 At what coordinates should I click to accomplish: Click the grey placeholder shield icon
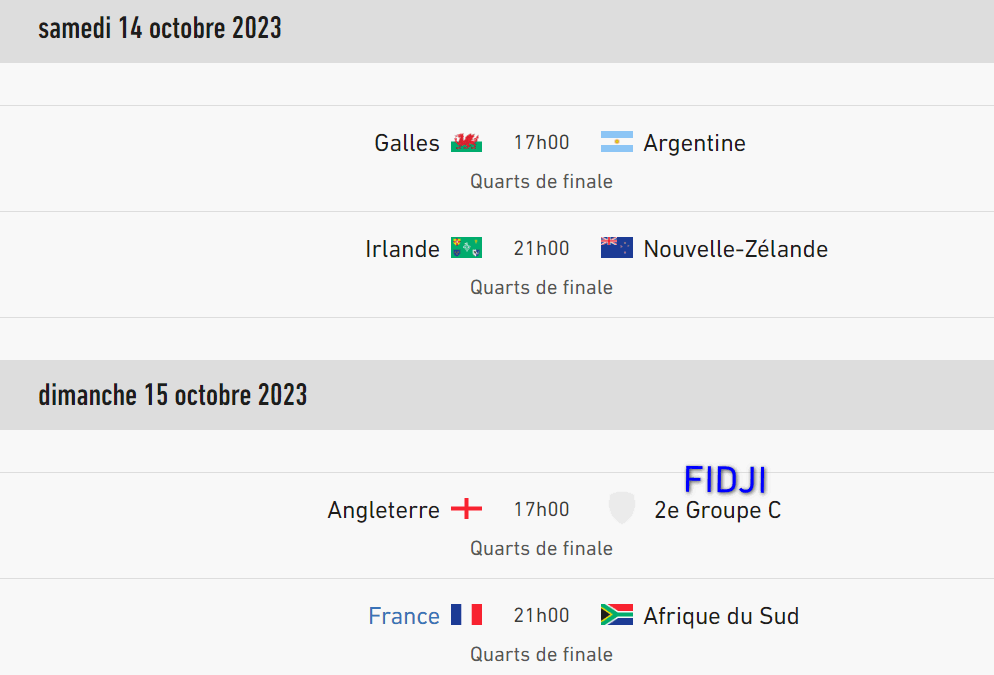click(x=621, y=509)
